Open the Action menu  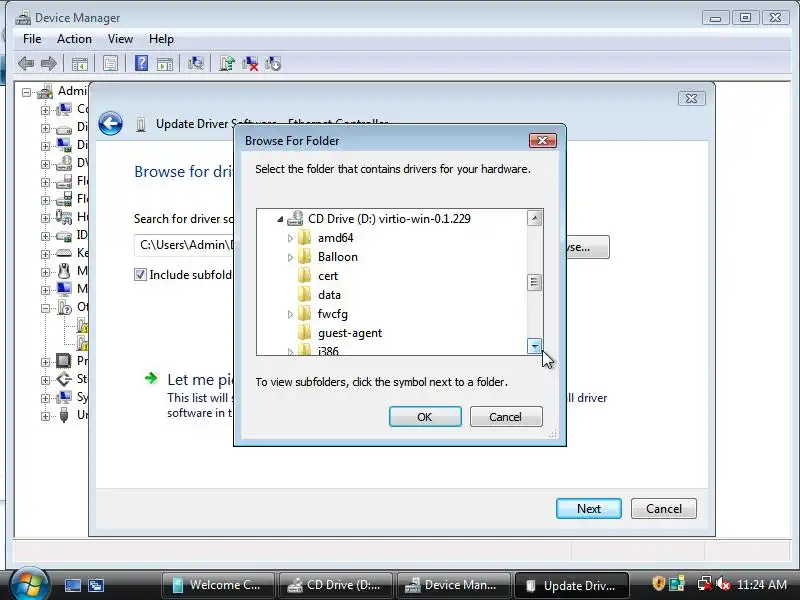(x=74, y=39)
